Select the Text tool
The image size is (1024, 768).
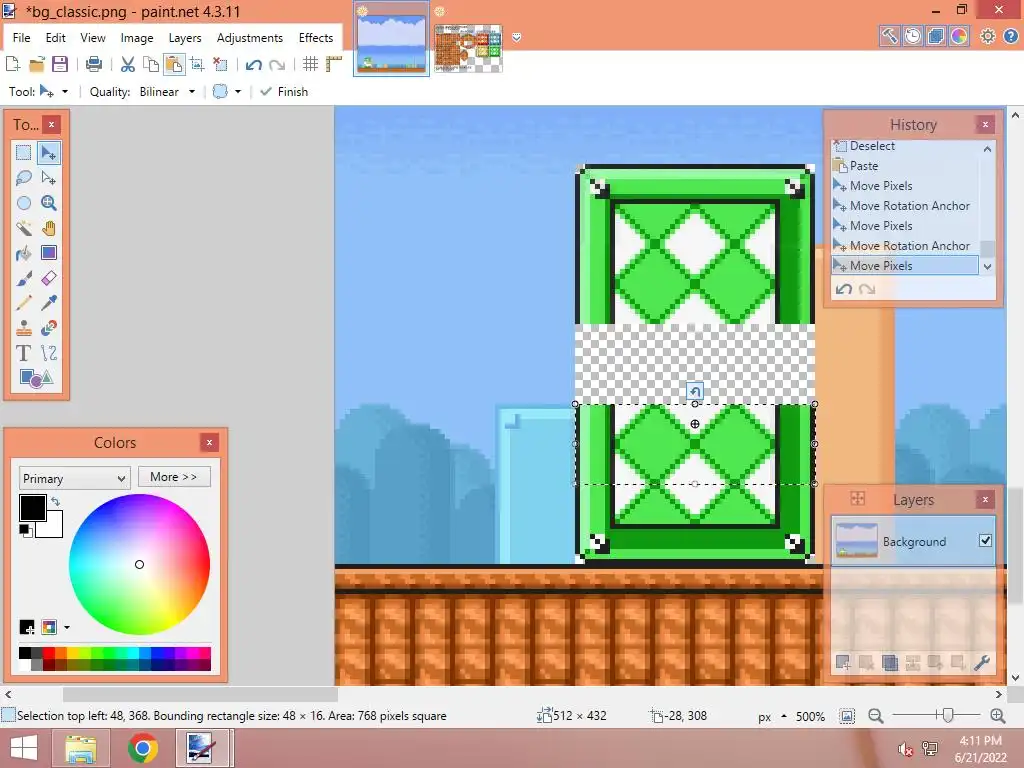(x=24, y=353)
